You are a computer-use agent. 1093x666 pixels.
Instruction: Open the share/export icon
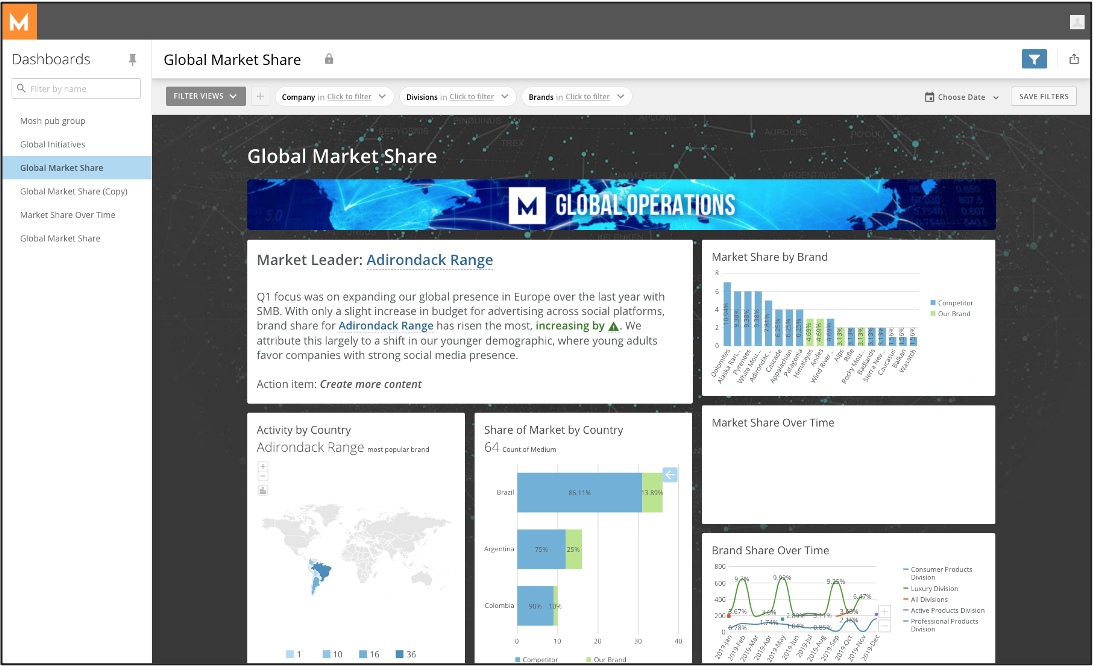tap(1074, 59)
